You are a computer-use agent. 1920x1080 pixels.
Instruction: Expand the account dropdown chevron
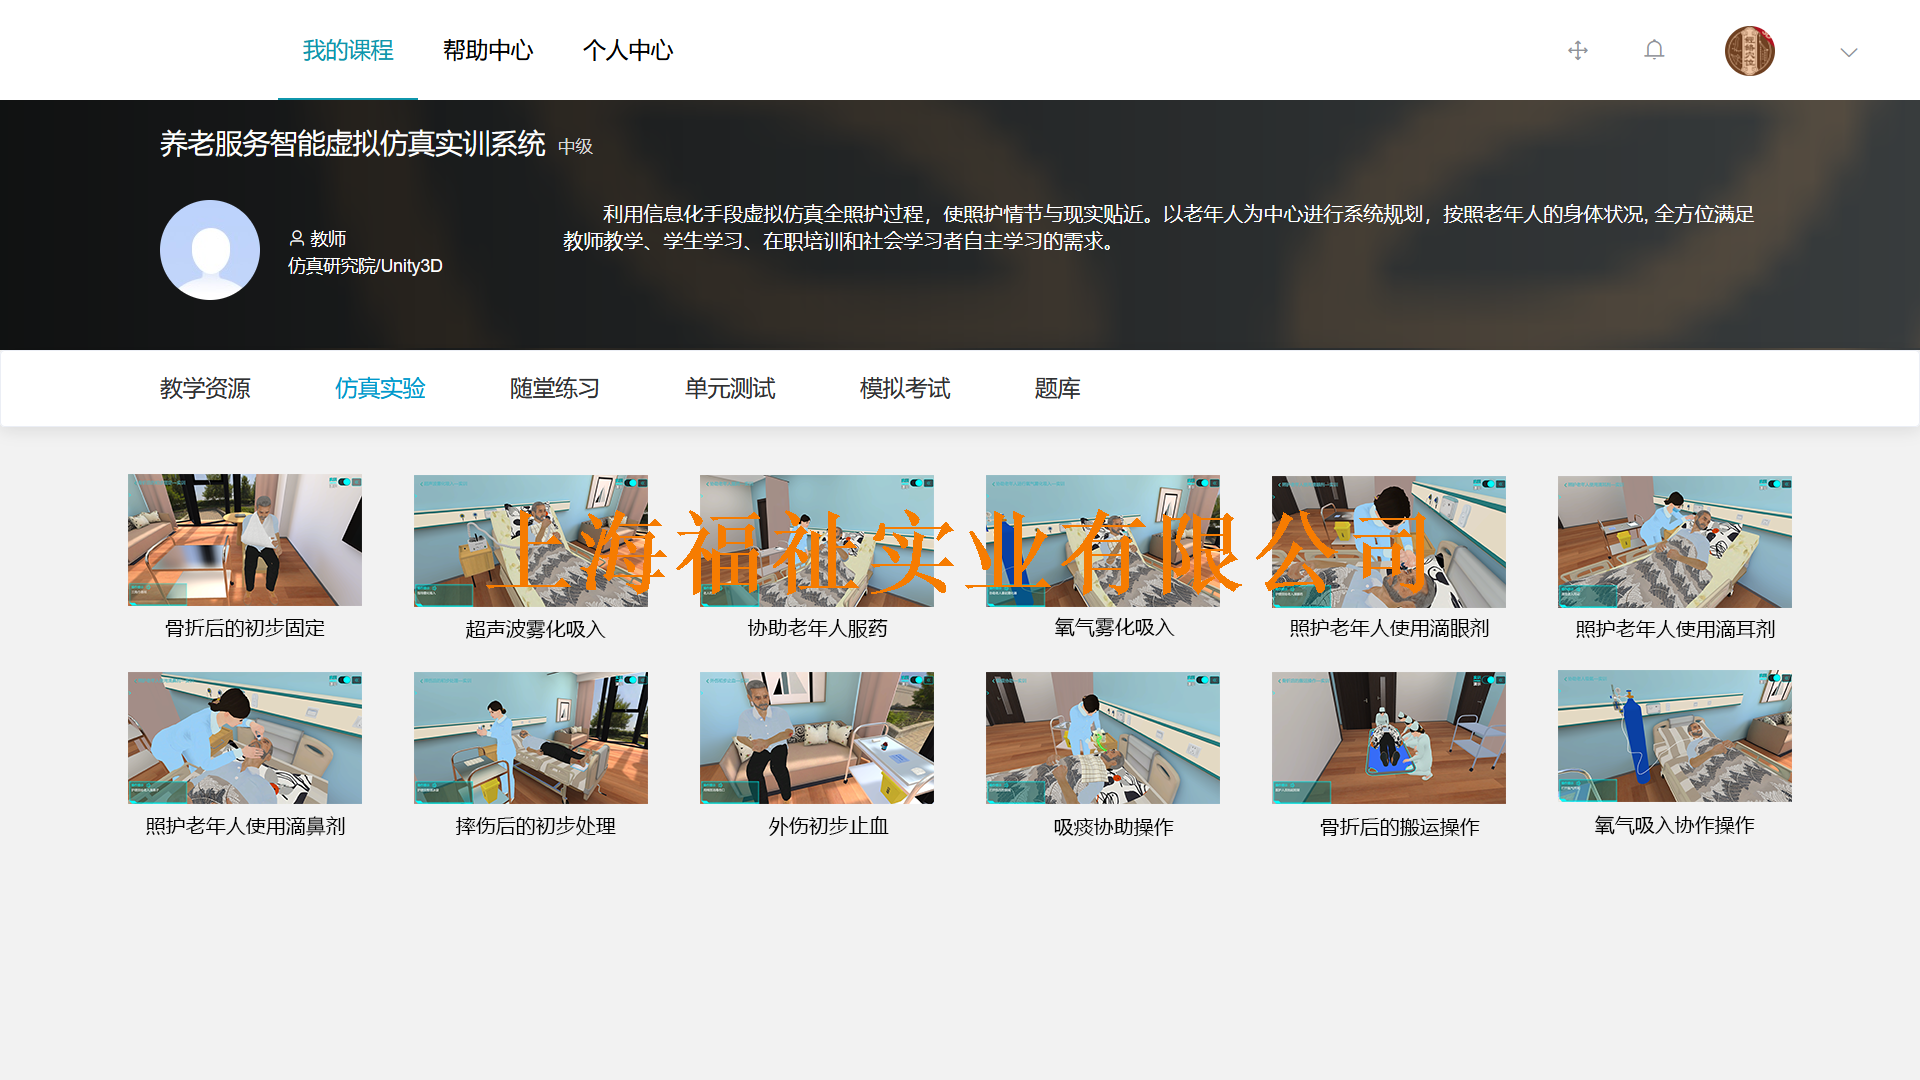[x=1848, y=52]
